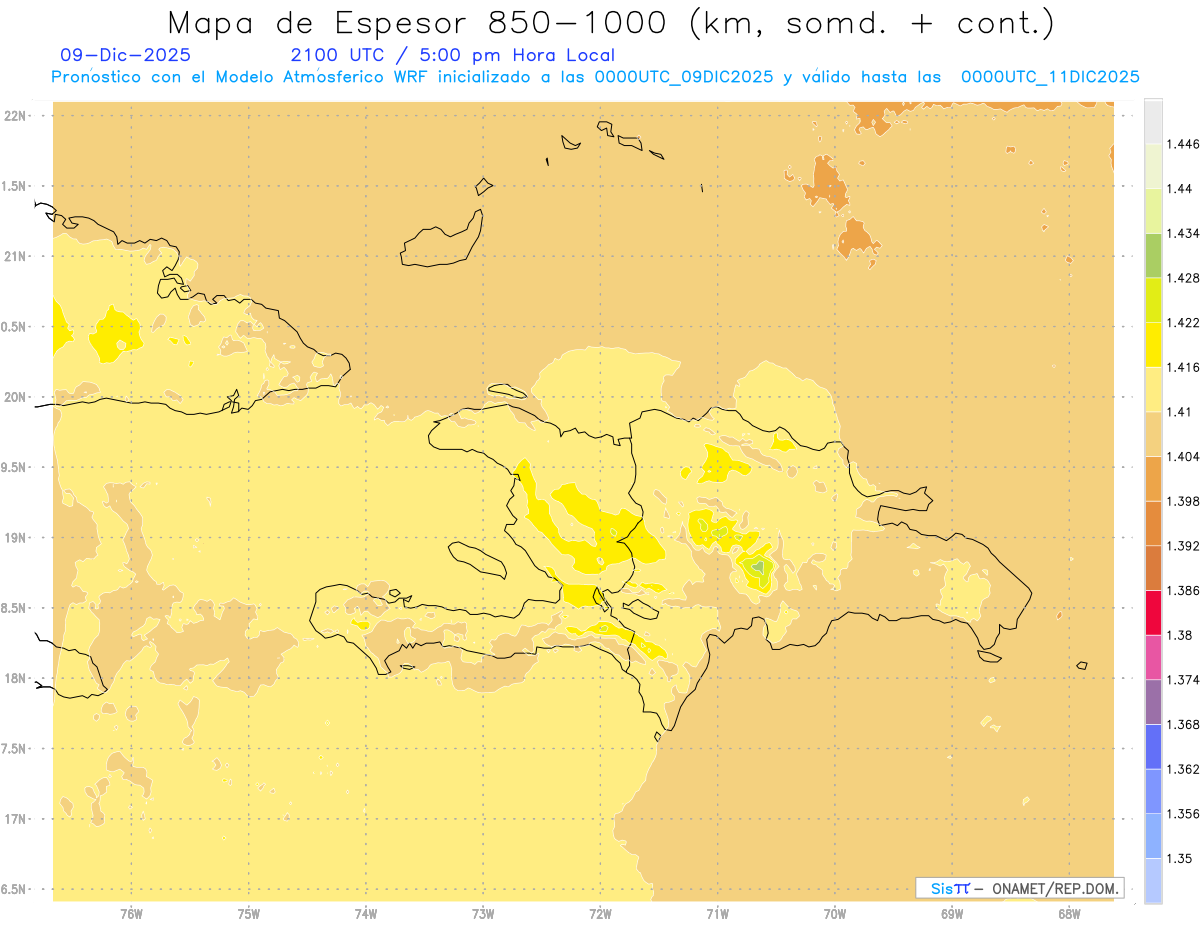Click the legend value 1.374
Viewport: 1200px width, 927px height.
click(1184, 680)
